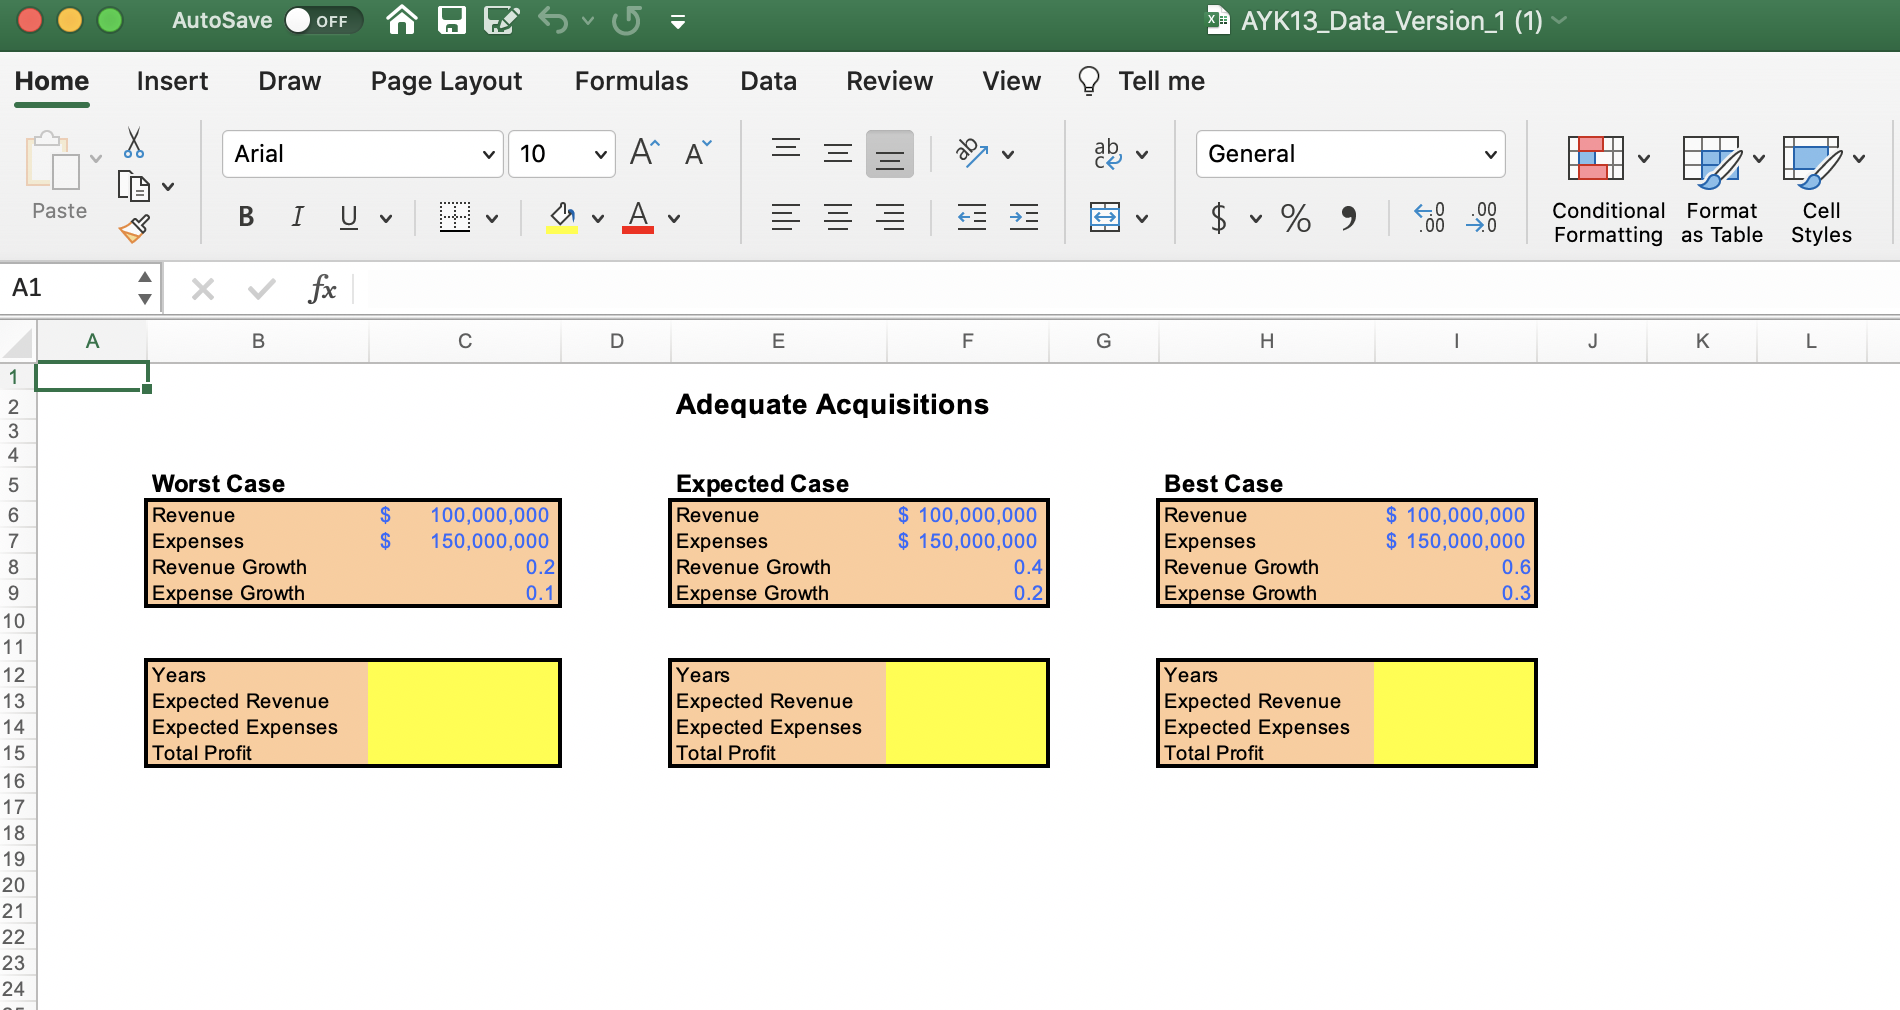Apply underline to the selection

(x=347, y=216)
